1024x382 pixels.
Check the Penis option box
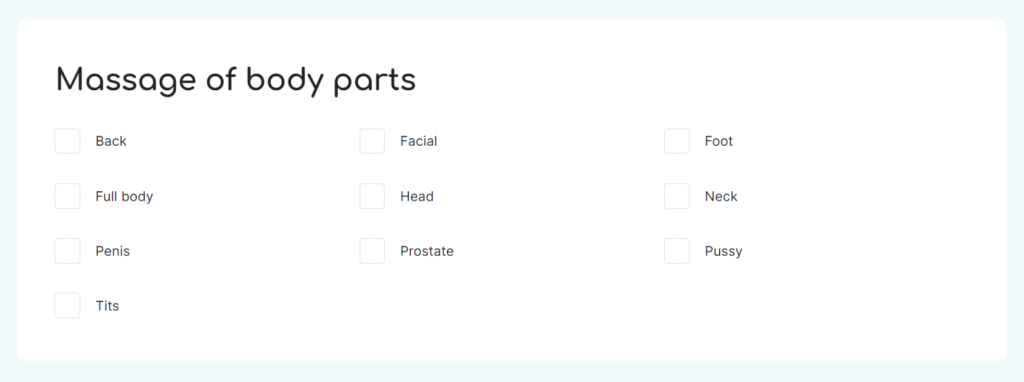coord(67,251)
